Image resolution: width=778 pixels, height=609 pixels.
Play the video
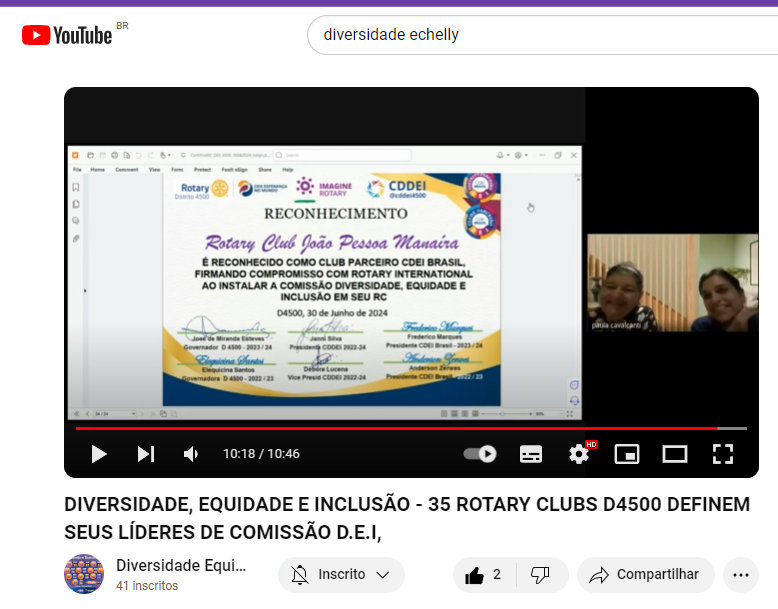[x=98, y=454]
